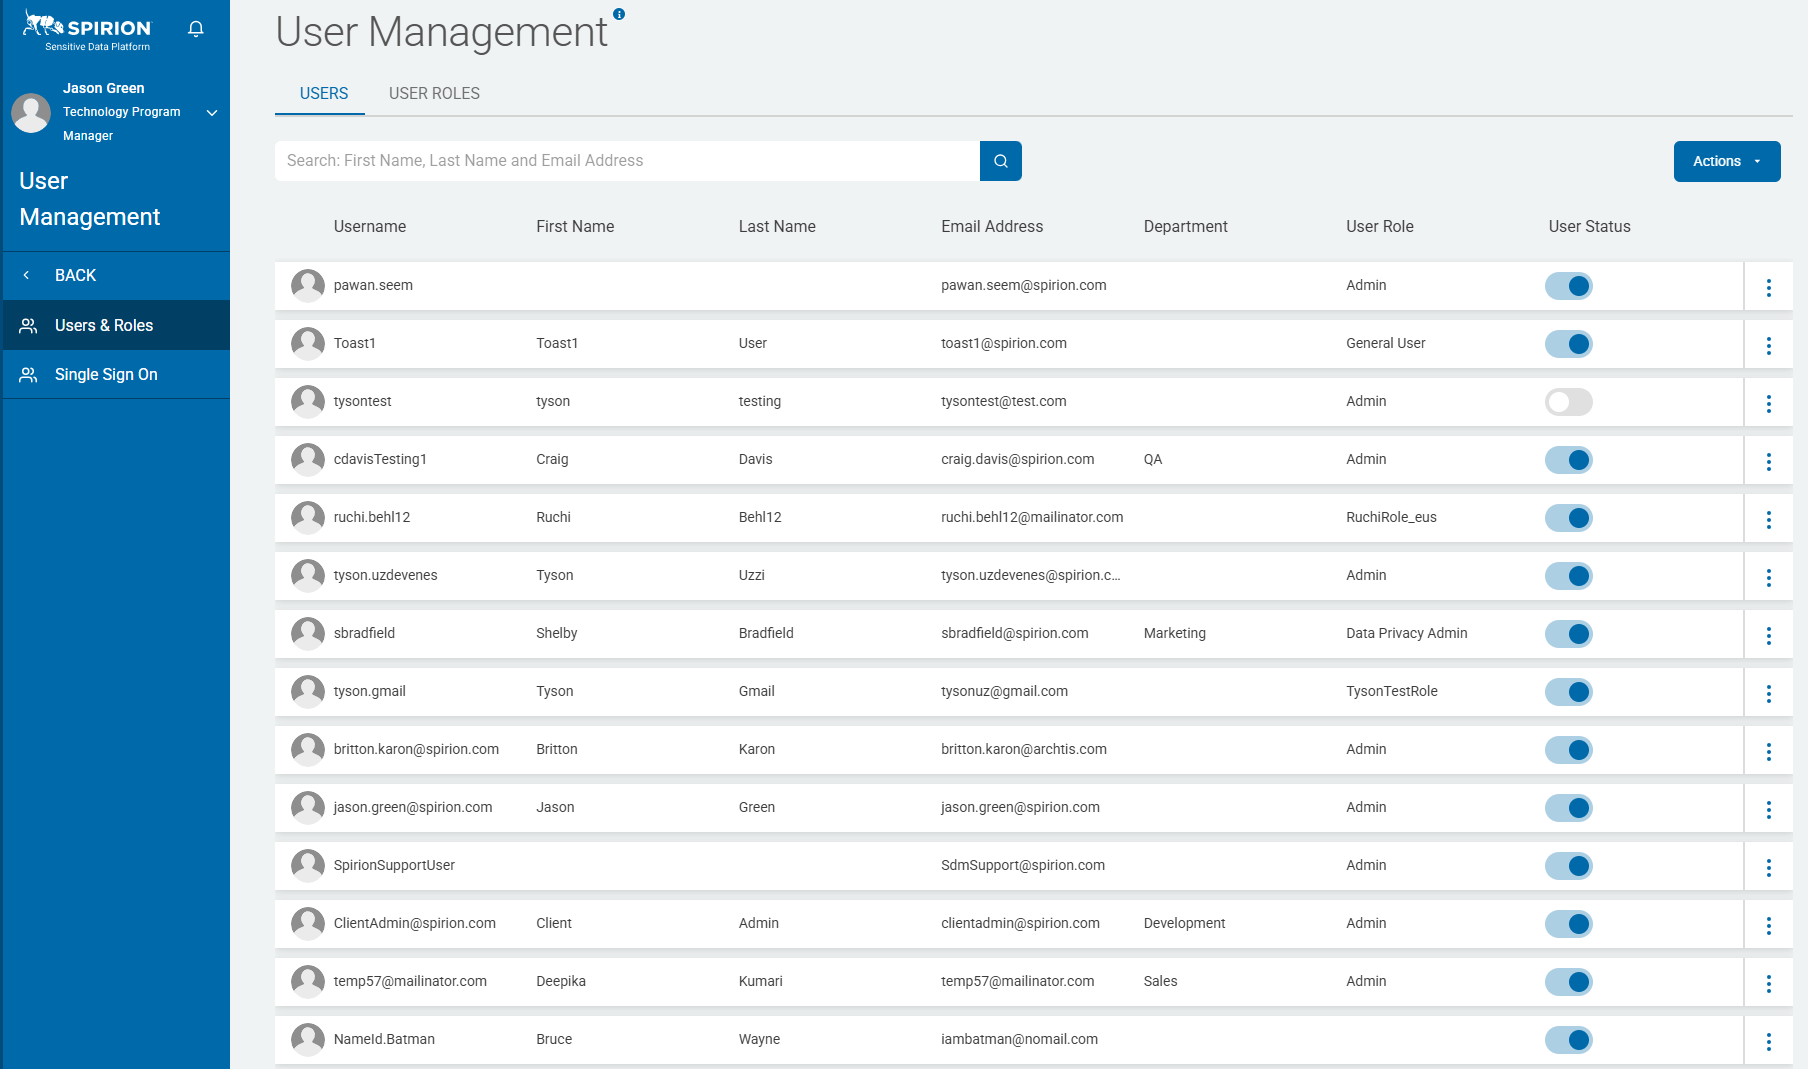Click the user search input field
1808x1069 pixels.
coord(627,161)
